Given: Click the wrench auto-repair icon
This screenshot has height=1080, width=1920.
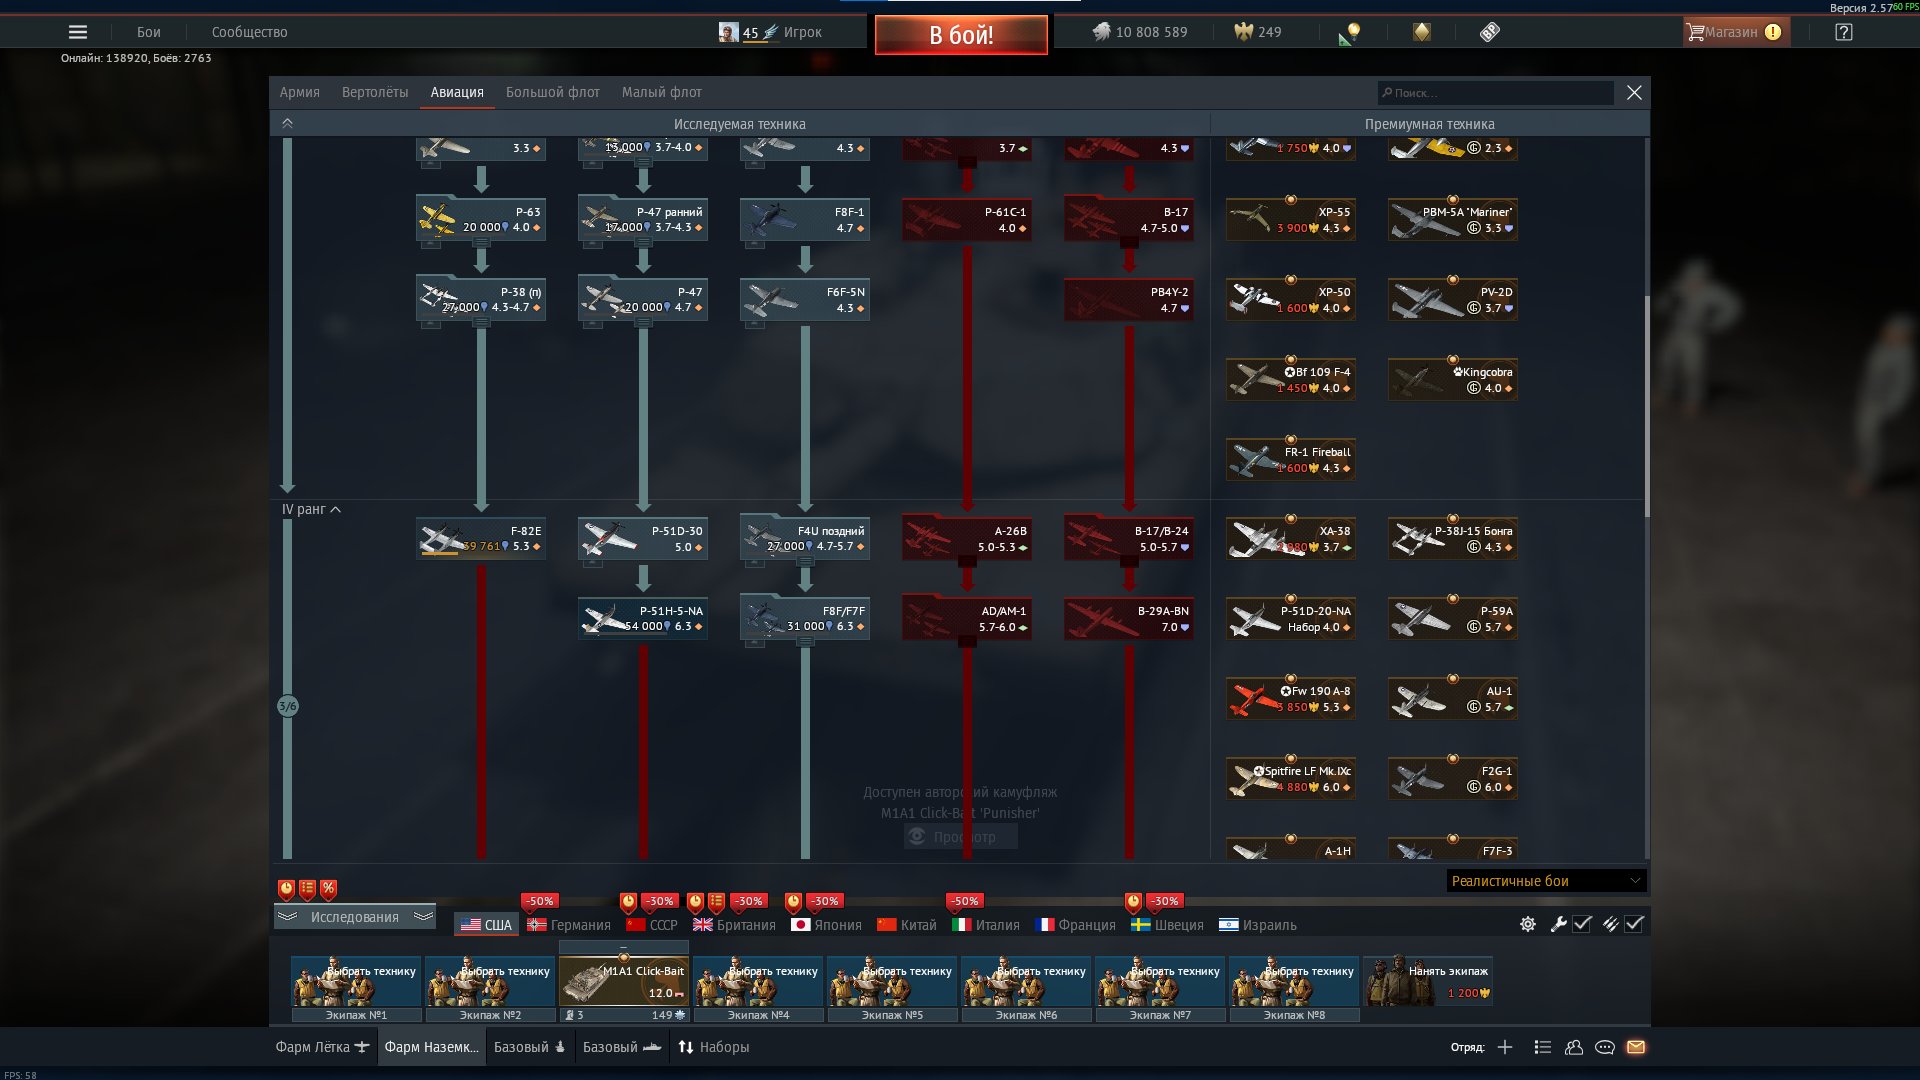Looking at the screenshot, I should (x=1558, y=924).
